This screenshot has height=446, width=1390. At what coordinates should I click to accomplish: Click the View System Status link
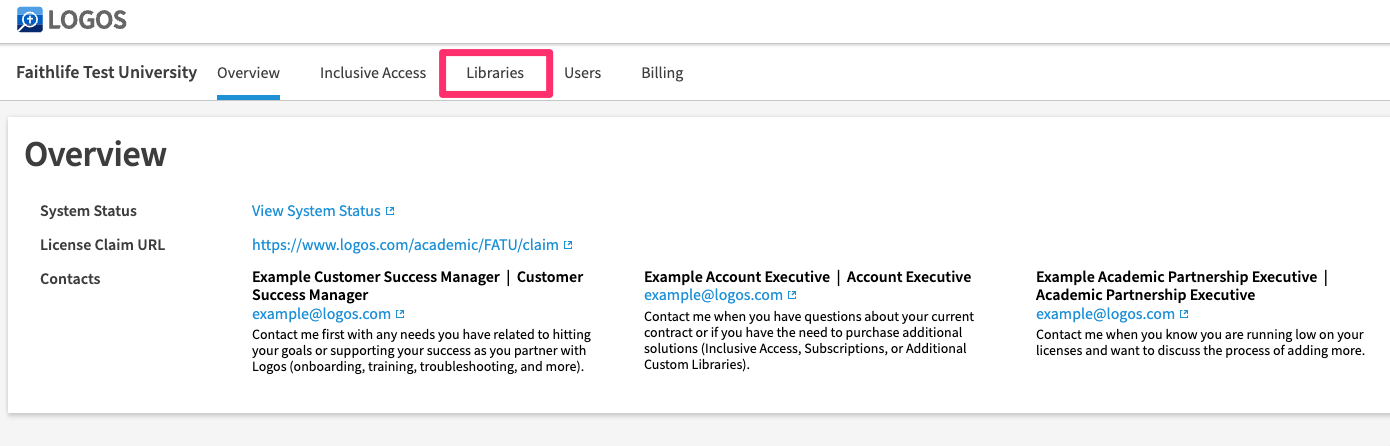[316, 211]
